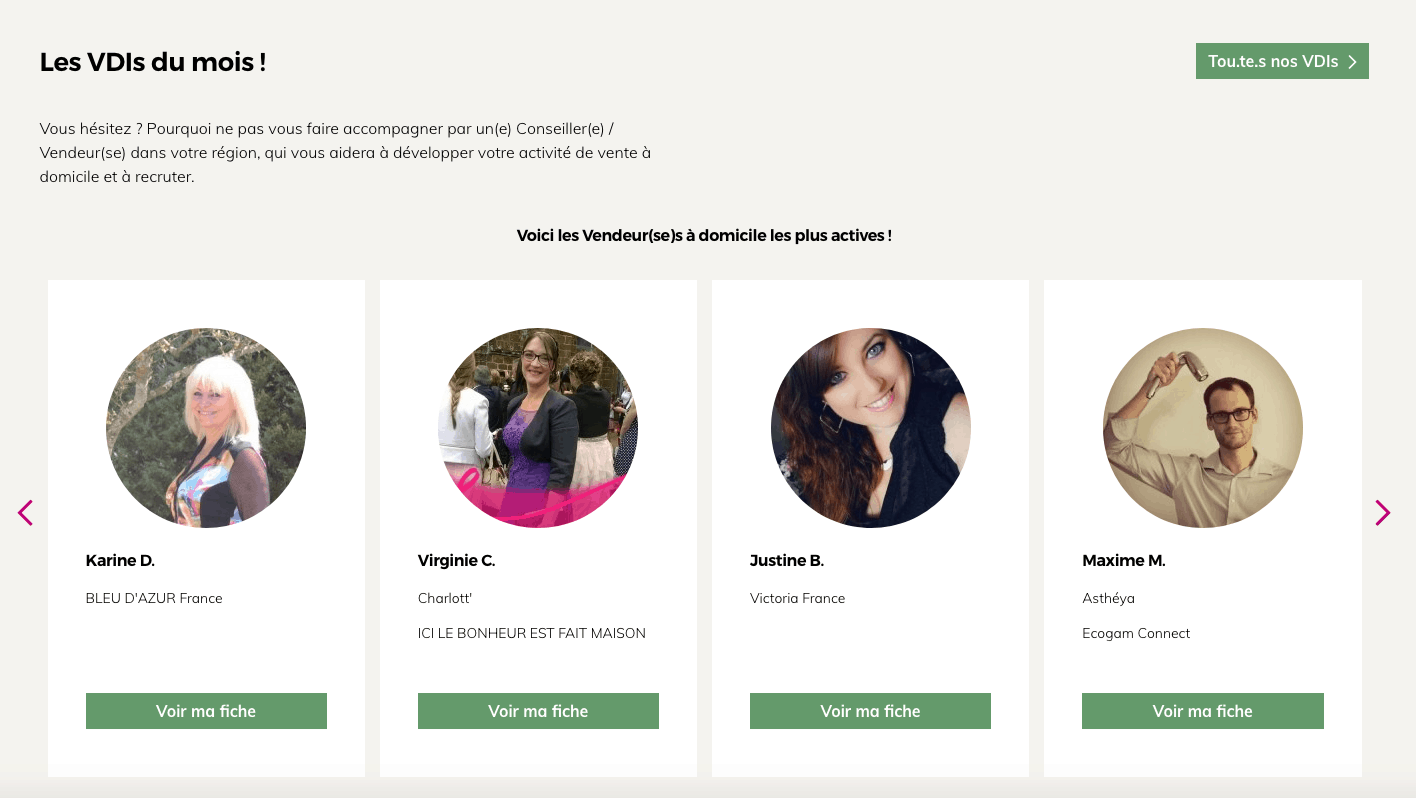1416x798 pixels.
Task: Click 'Voir ma fiche' for Karine D.
Action: pyautogui.click(x=206, y=711)
